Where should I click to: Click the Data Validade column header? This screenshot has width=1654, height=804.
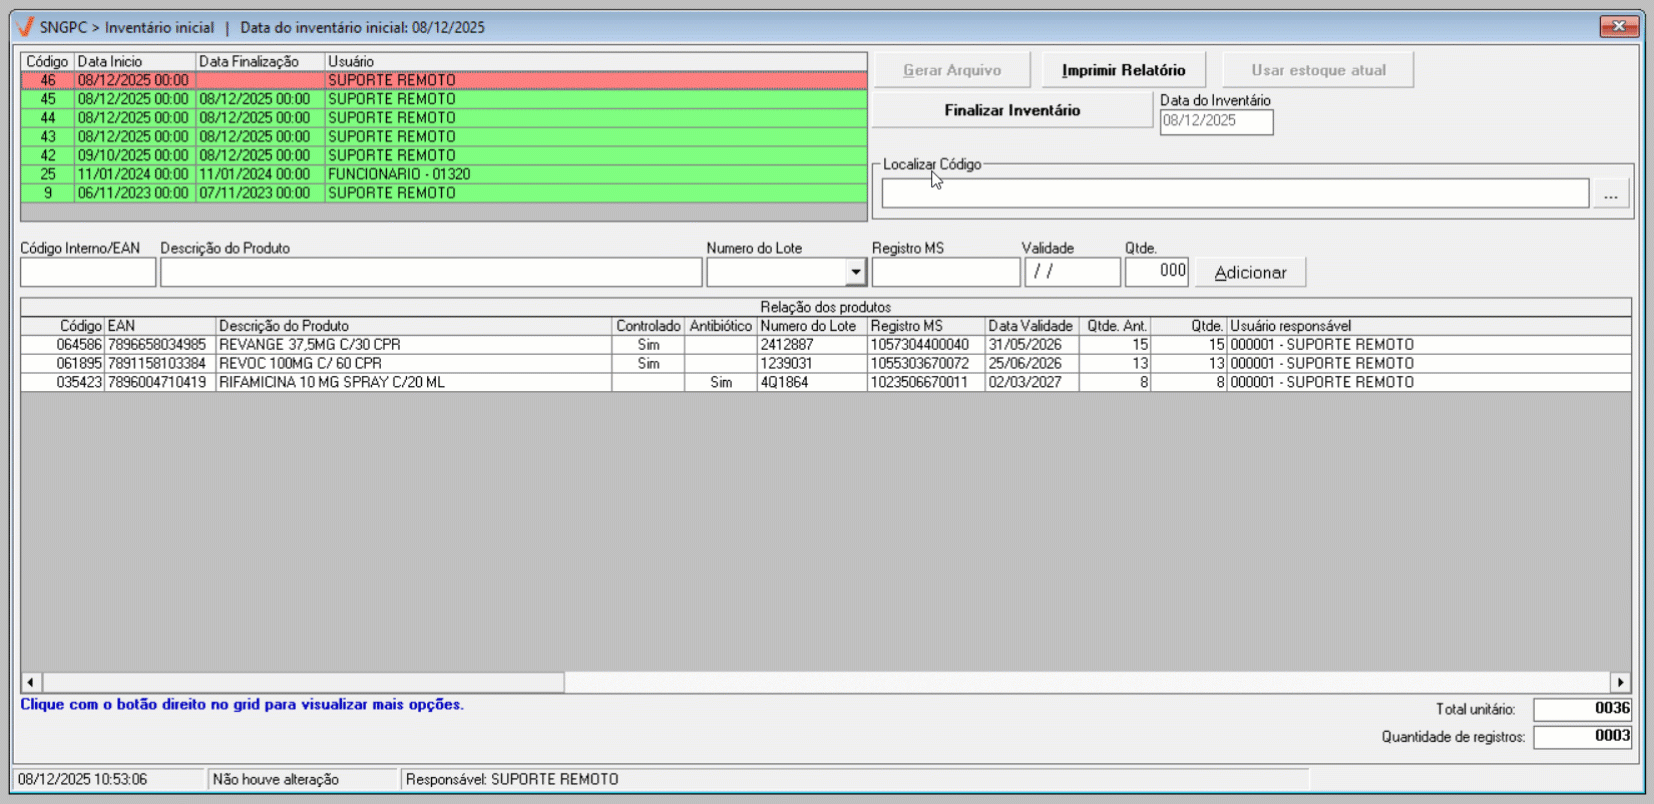pos(1030,326)
